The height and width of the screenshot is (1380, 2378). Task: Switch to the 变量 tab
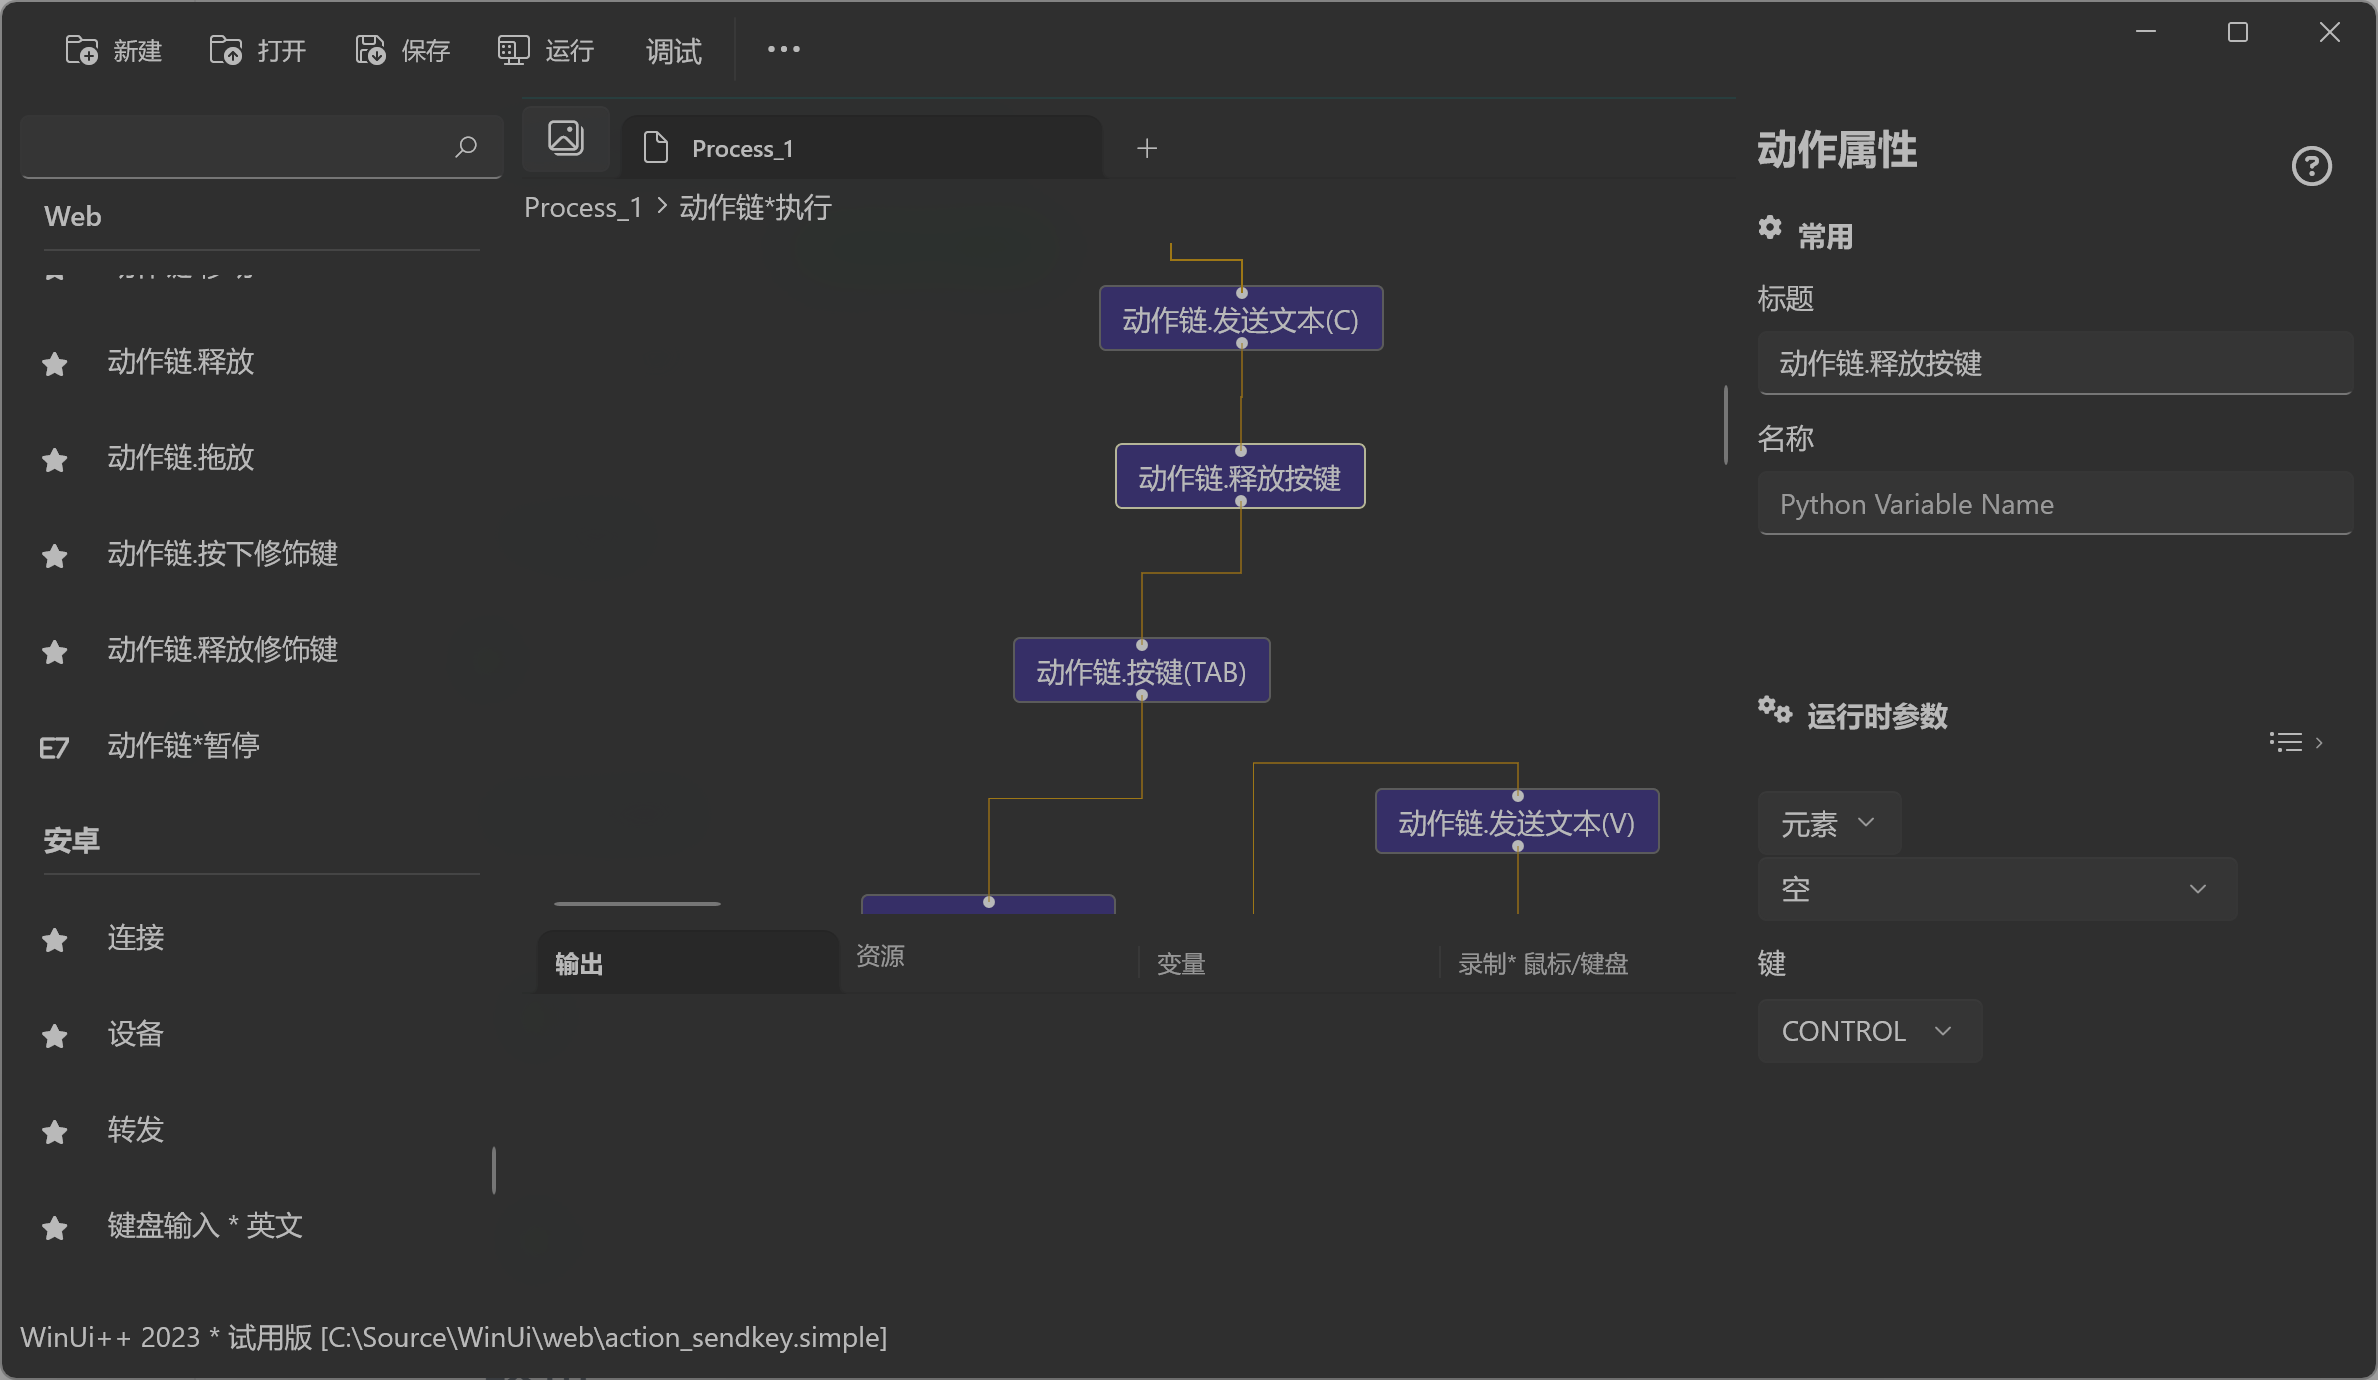pyautogui.click(x=1180, y=963)
